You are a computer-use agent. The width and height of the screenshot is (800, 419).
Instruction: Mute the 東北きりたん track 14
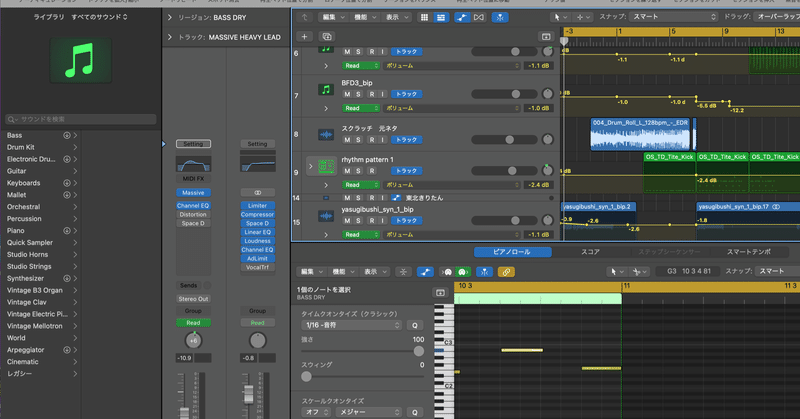(x=347, y=198)
